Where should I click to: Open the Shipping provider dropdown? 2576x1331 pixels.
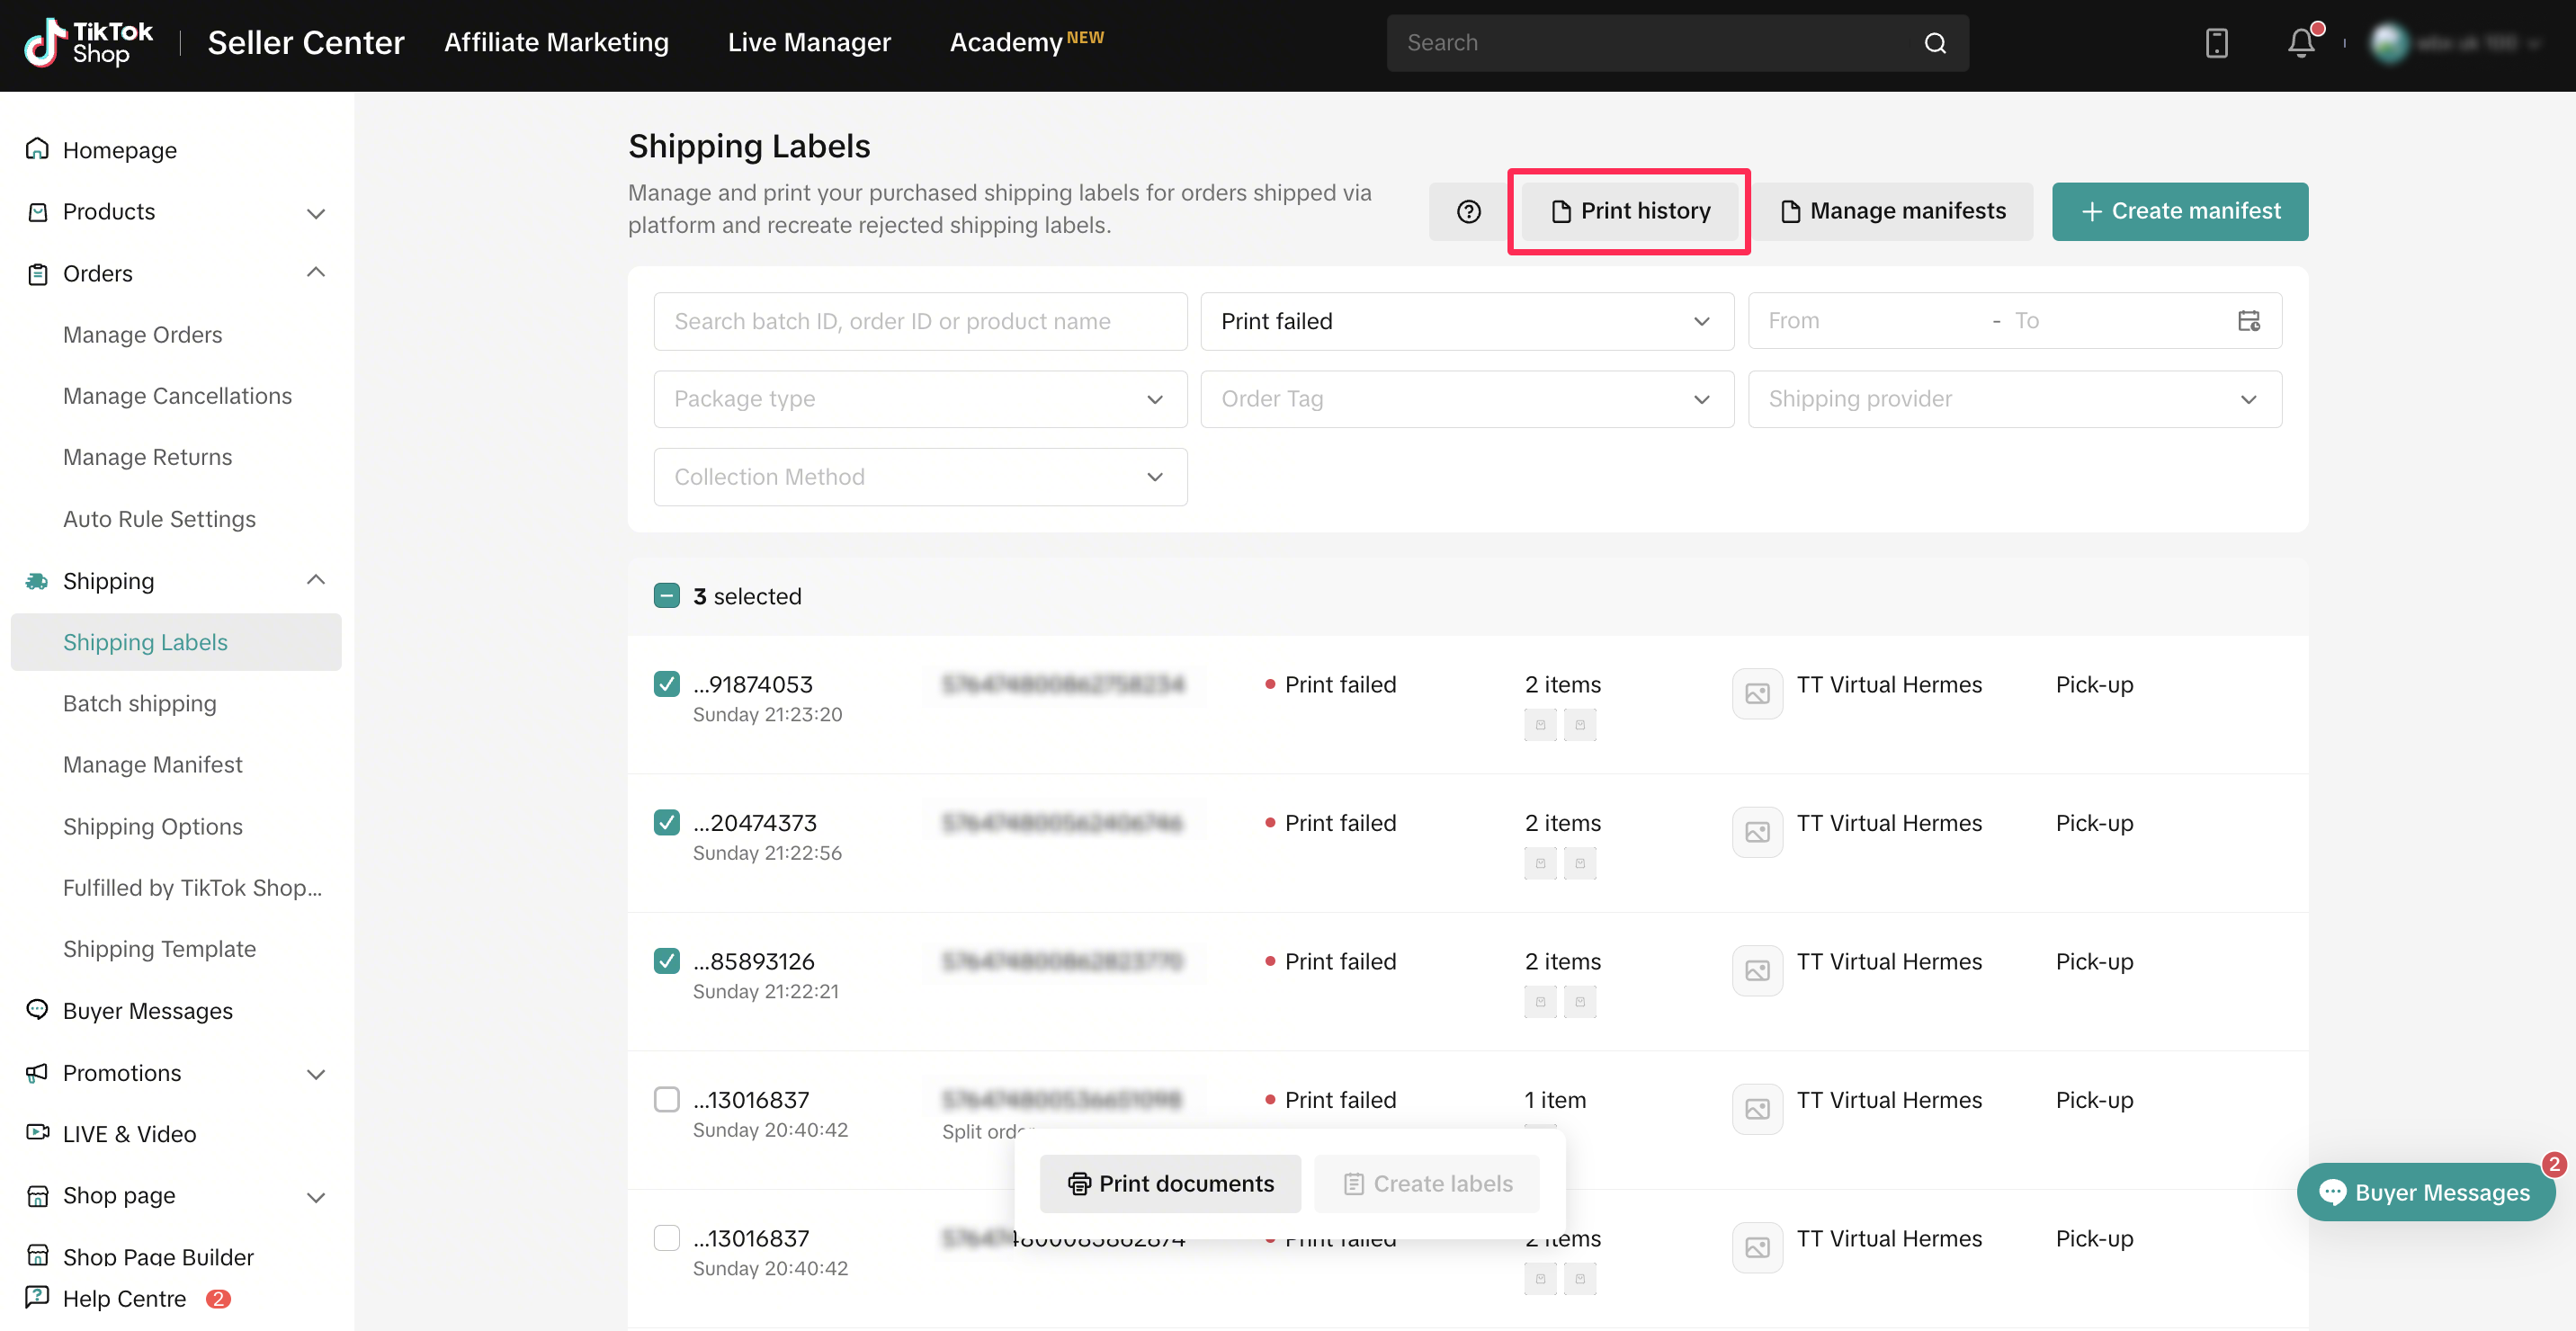click(2014, 399)
